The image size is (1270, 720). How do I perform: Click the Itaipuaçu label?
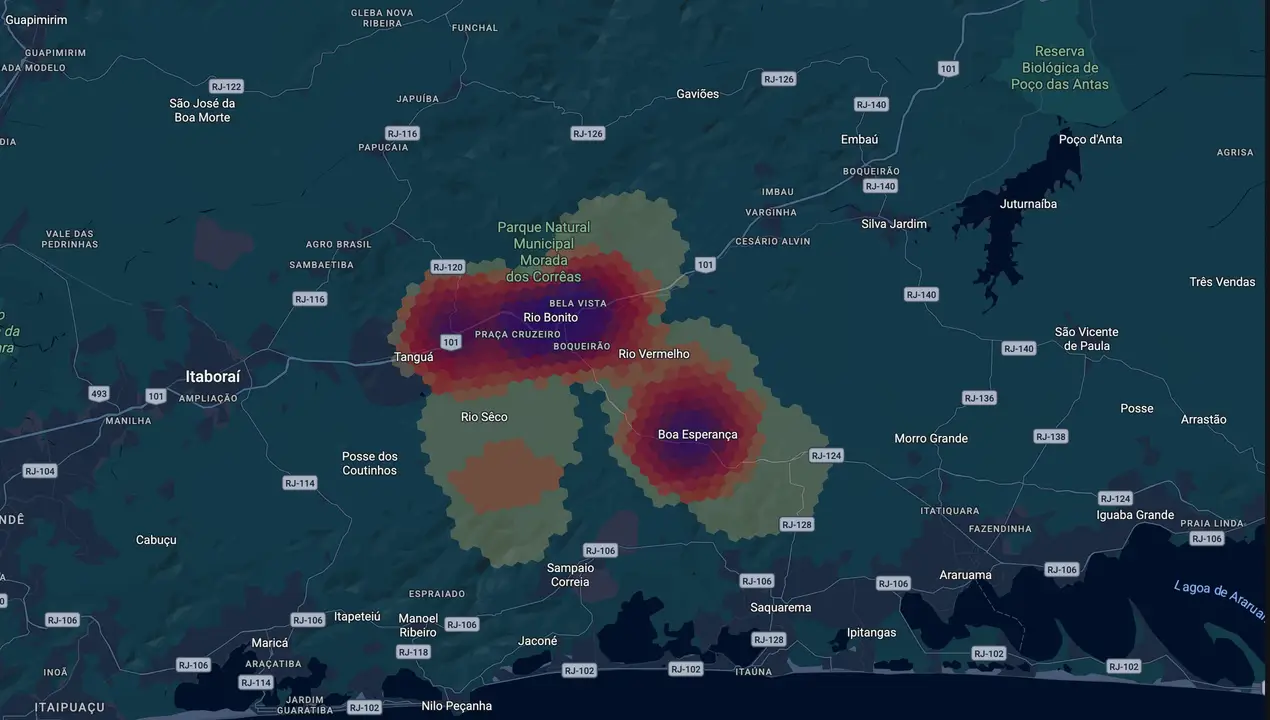click(70, 707)
